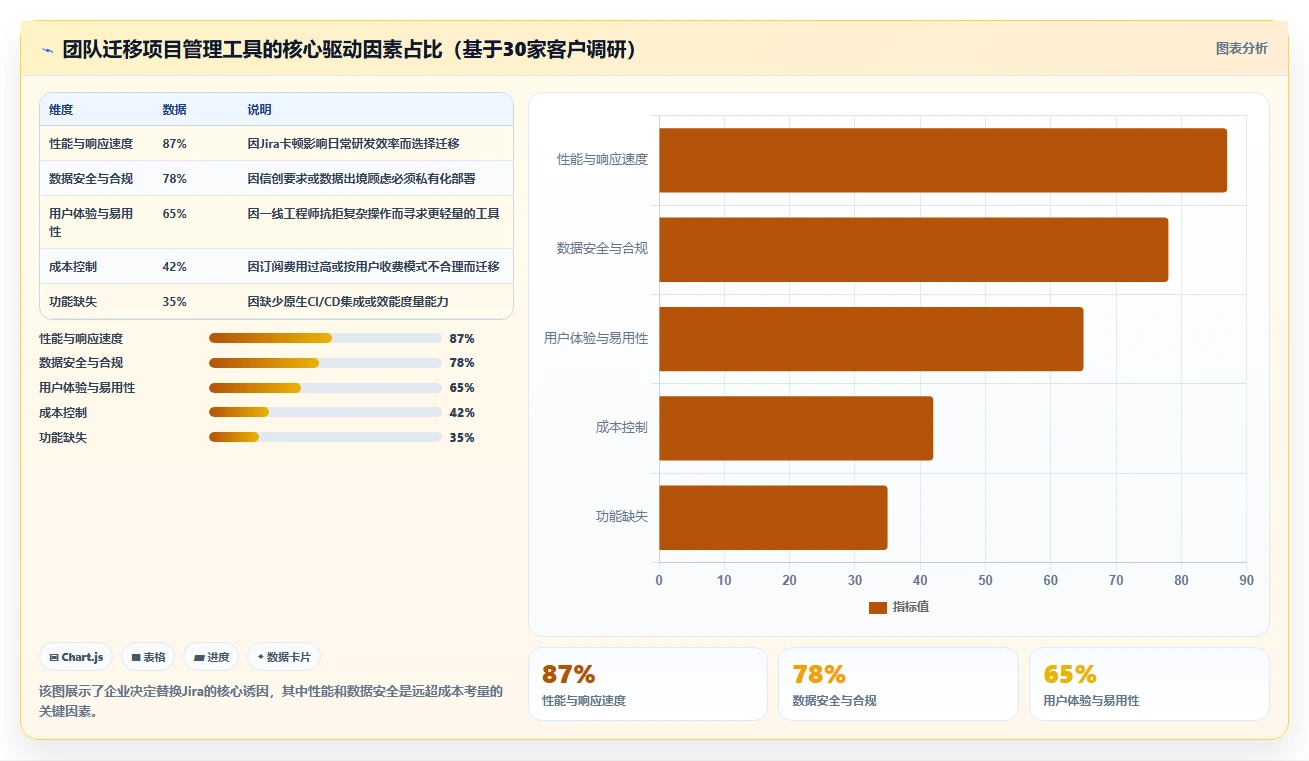The image size is (1309, 761).
Task: Open the 65% 用户体验与易用性 data card
Action: 1149,684
